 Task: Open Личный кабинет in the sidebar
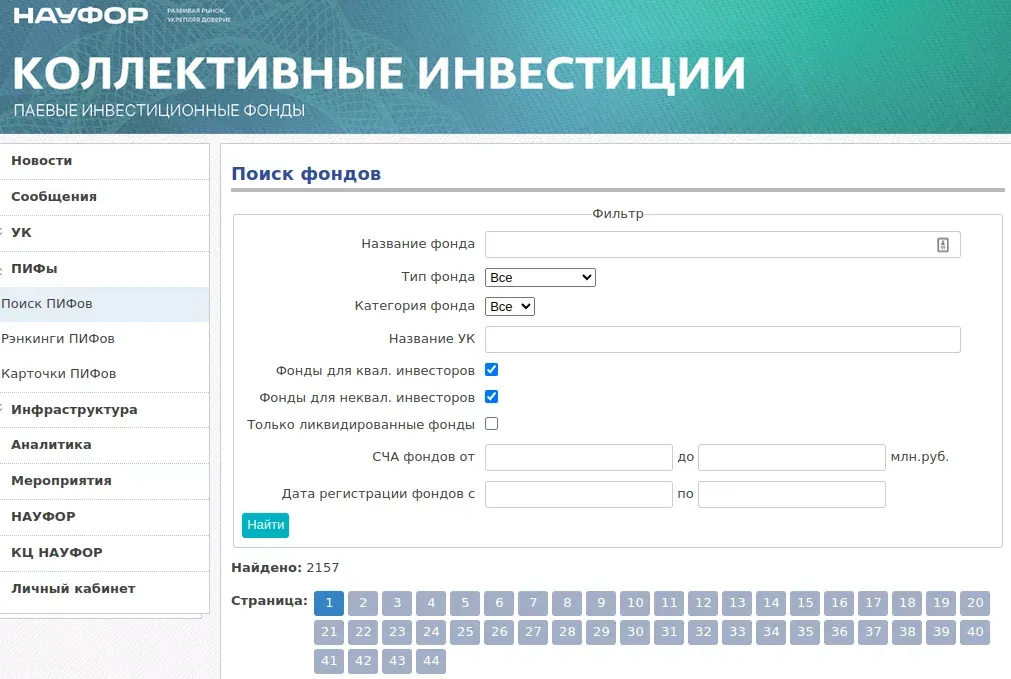(x=73, y=588)
